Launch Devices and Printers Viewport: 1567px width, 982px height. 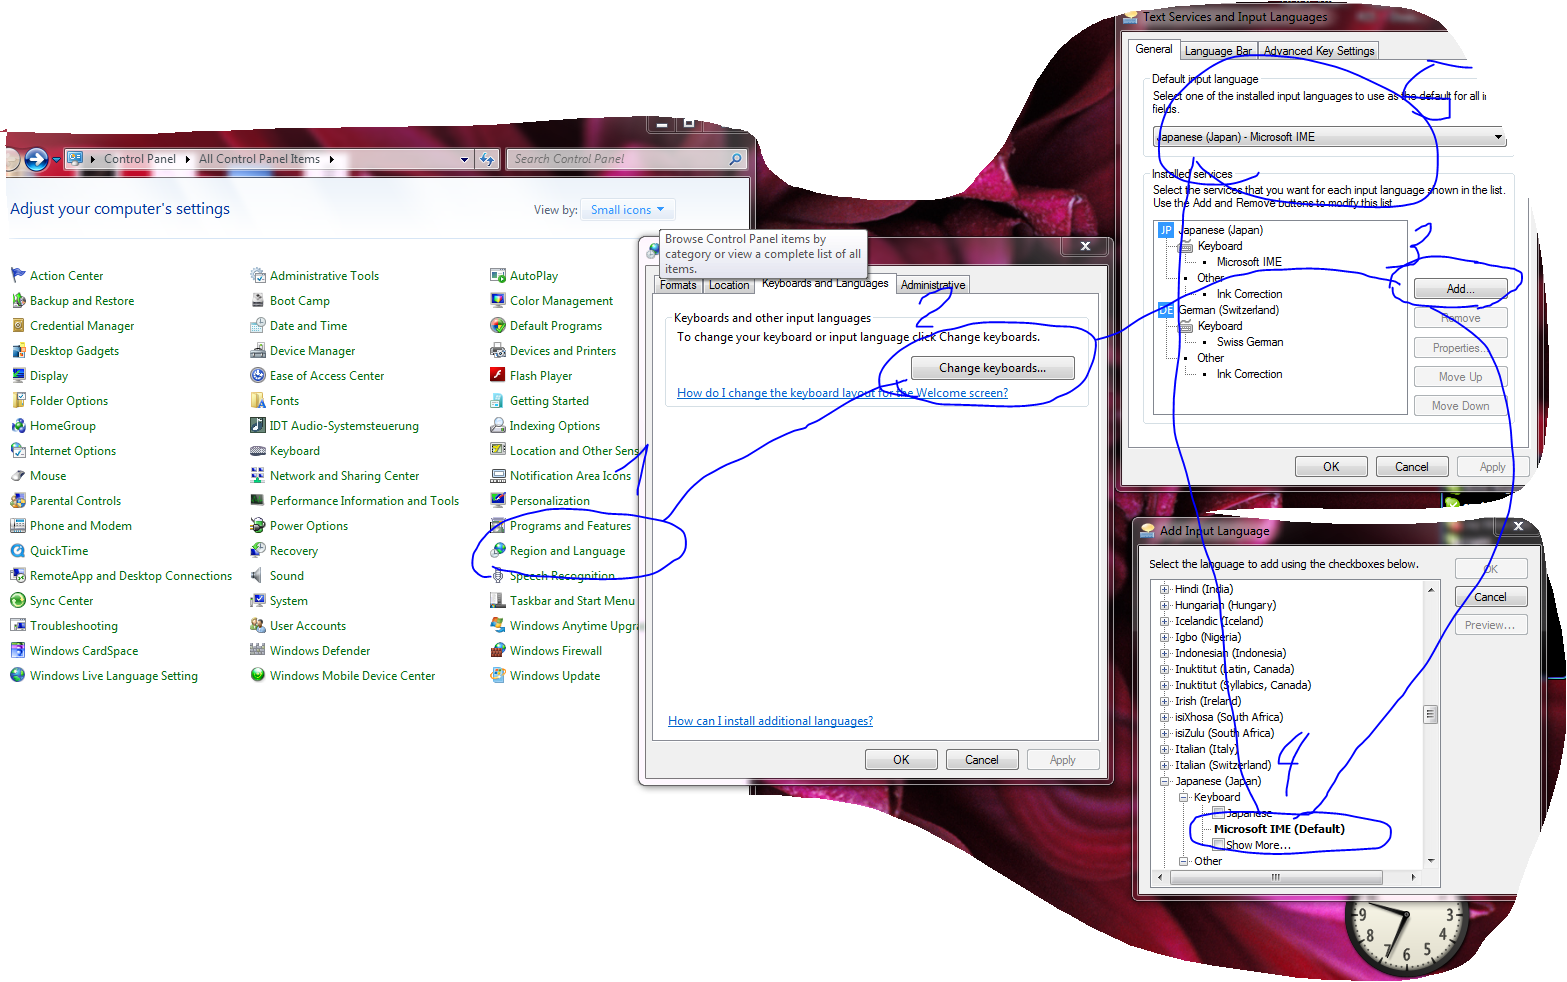(x=563, y=350)
